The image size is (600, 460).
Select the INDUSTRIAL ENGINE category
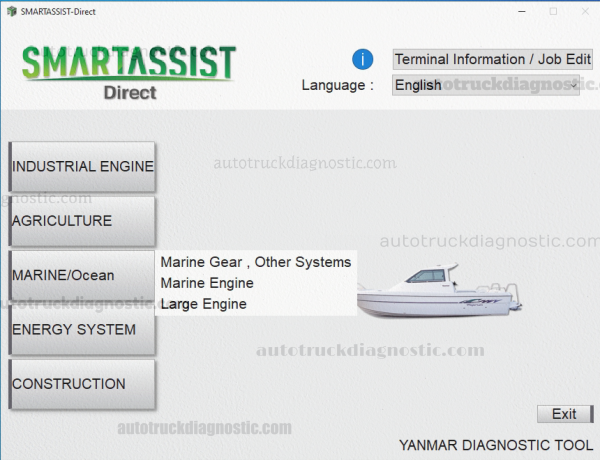coord(82,167)
